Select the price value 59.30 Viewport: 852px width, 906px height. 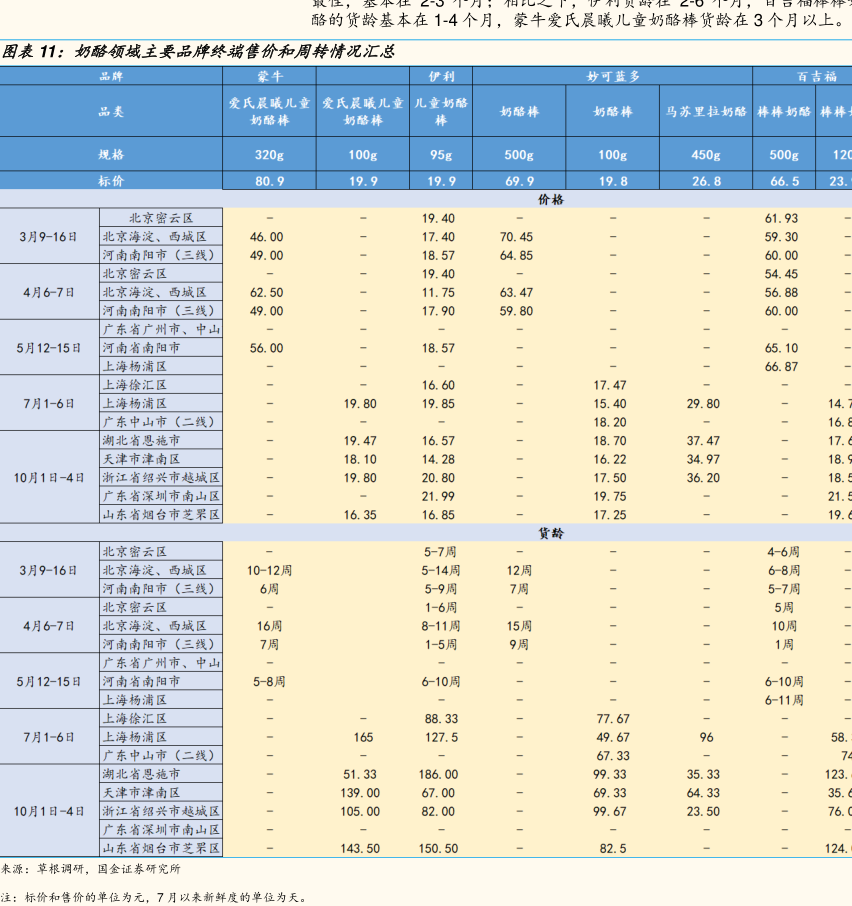click(x=782, y=237)
